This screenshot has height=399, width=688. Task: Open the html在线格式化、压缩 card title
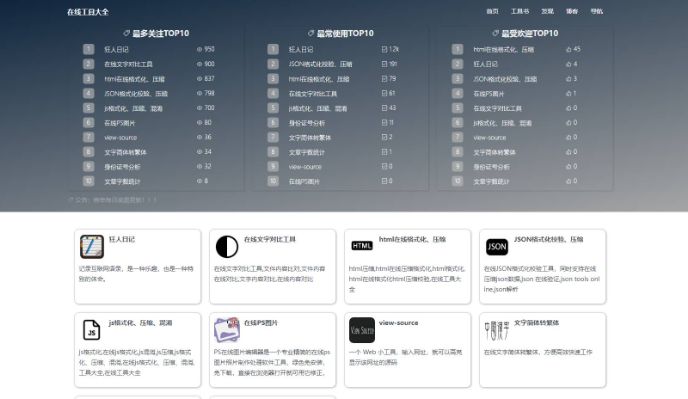(412, 239)
